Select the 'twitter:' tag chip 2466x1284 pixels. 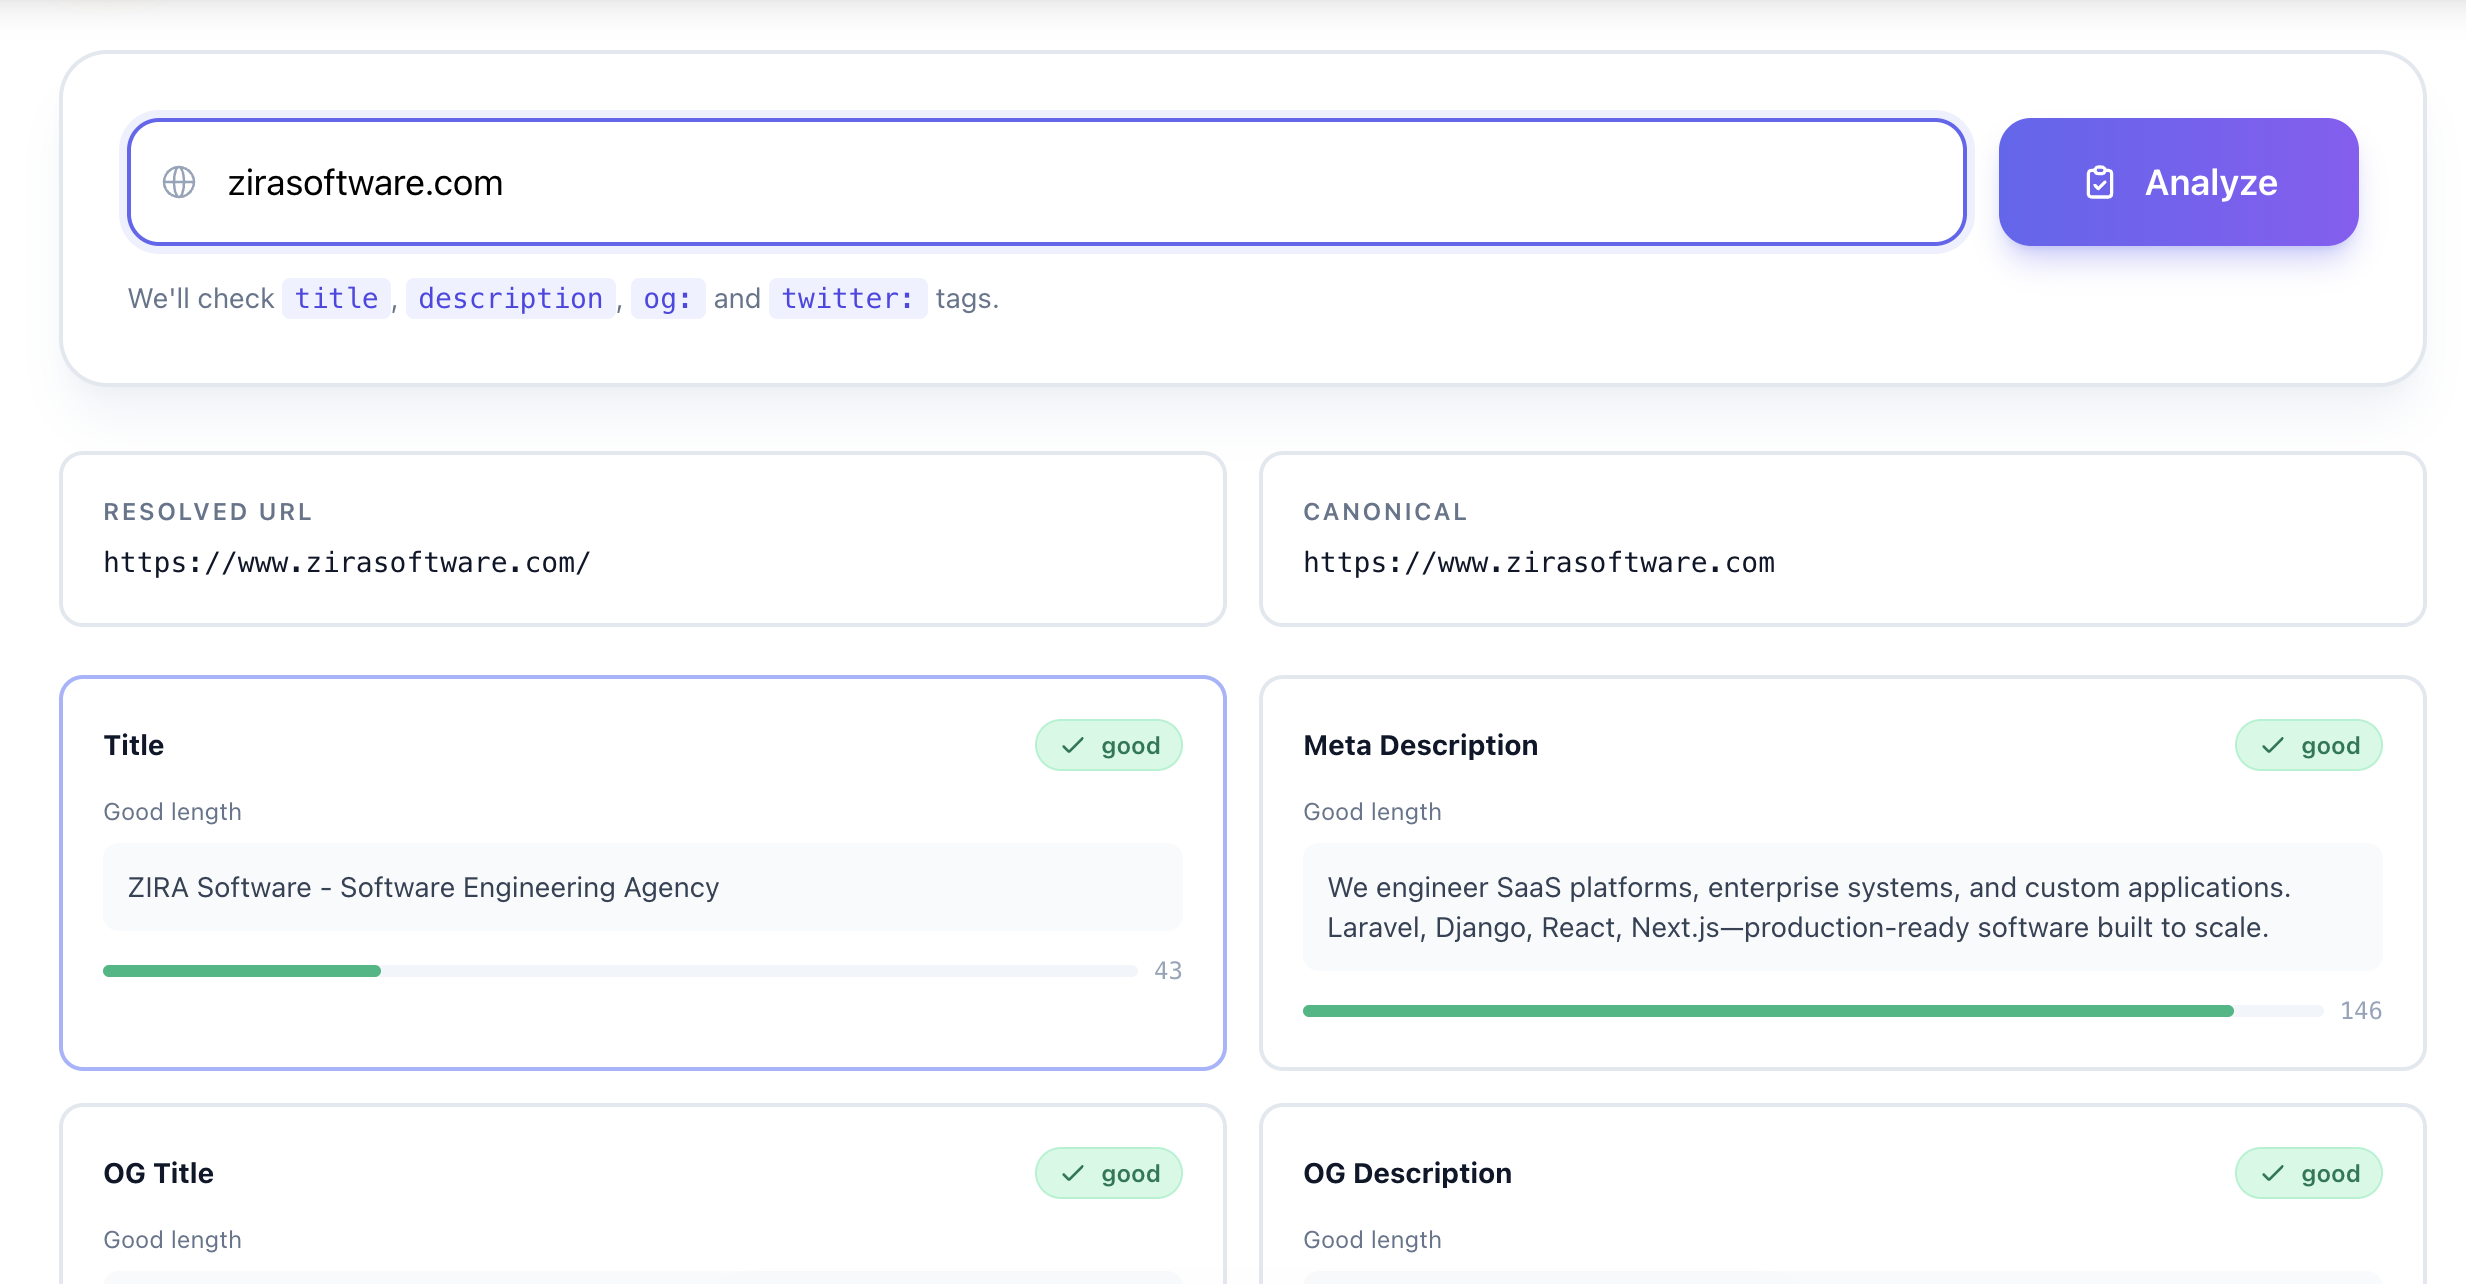click(x=847, y=297)
